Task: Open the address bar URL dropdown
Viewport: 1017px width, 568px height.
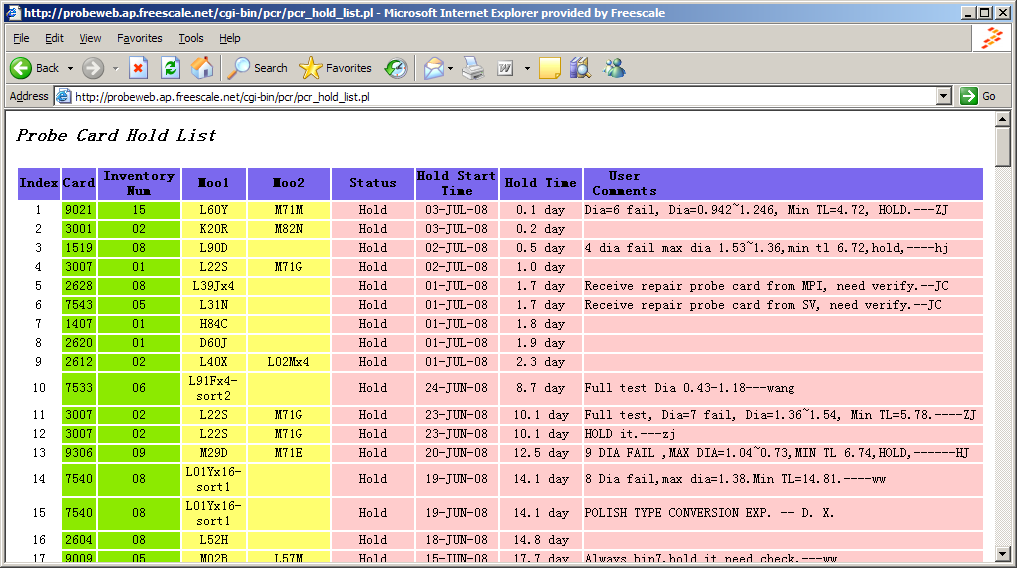Action: 943,96
